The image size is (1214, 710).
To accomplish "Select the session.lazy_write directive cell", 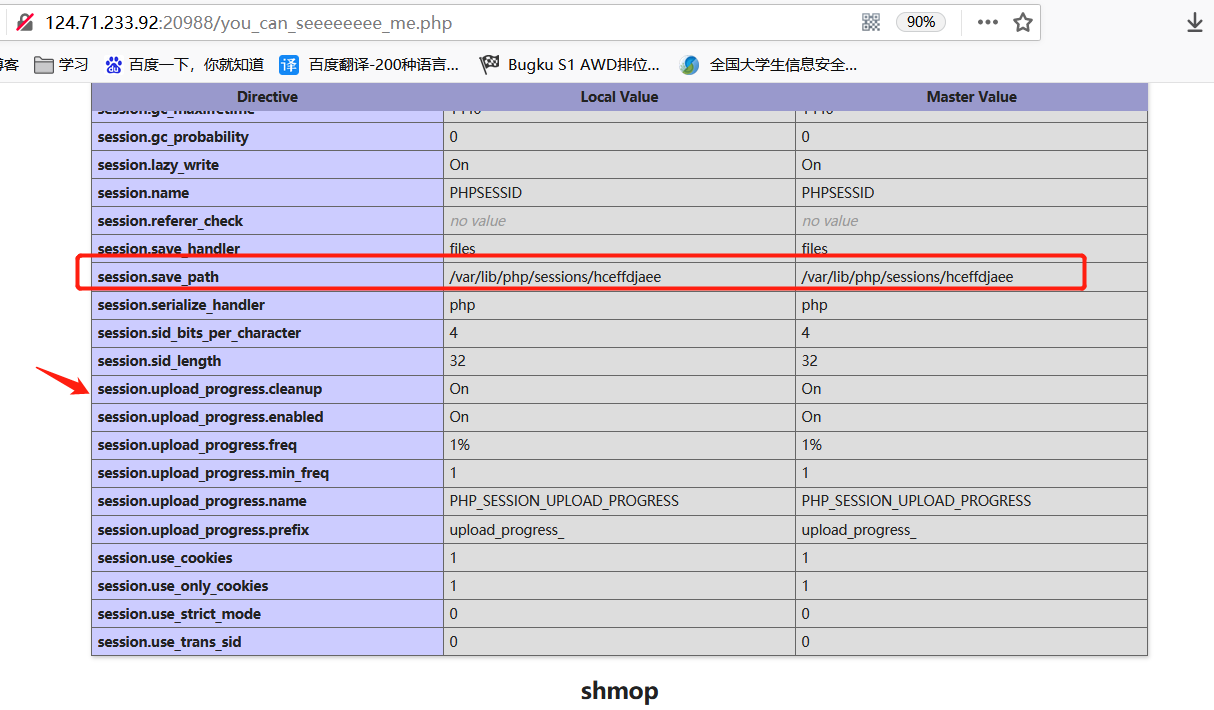I will point(267,165).
